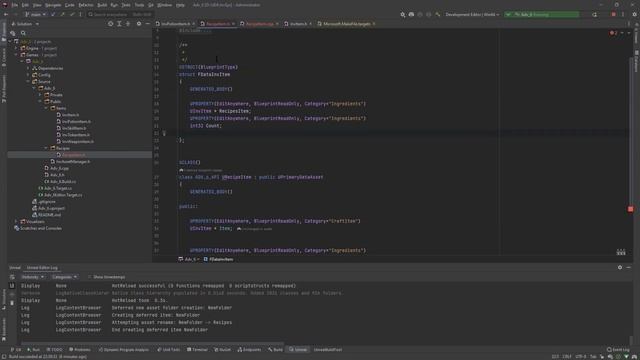Viewport: 640px width, 360px height.
Task: Click FDataInvItem breadcrumb
Action: 218,259
